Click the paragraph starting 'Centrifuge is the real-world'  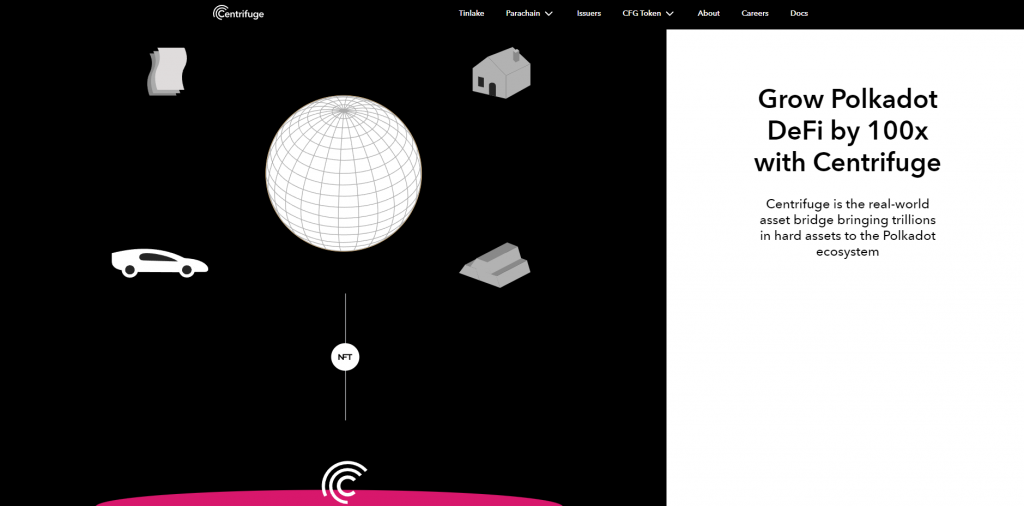pyautogui.click(x=847, y=227)
